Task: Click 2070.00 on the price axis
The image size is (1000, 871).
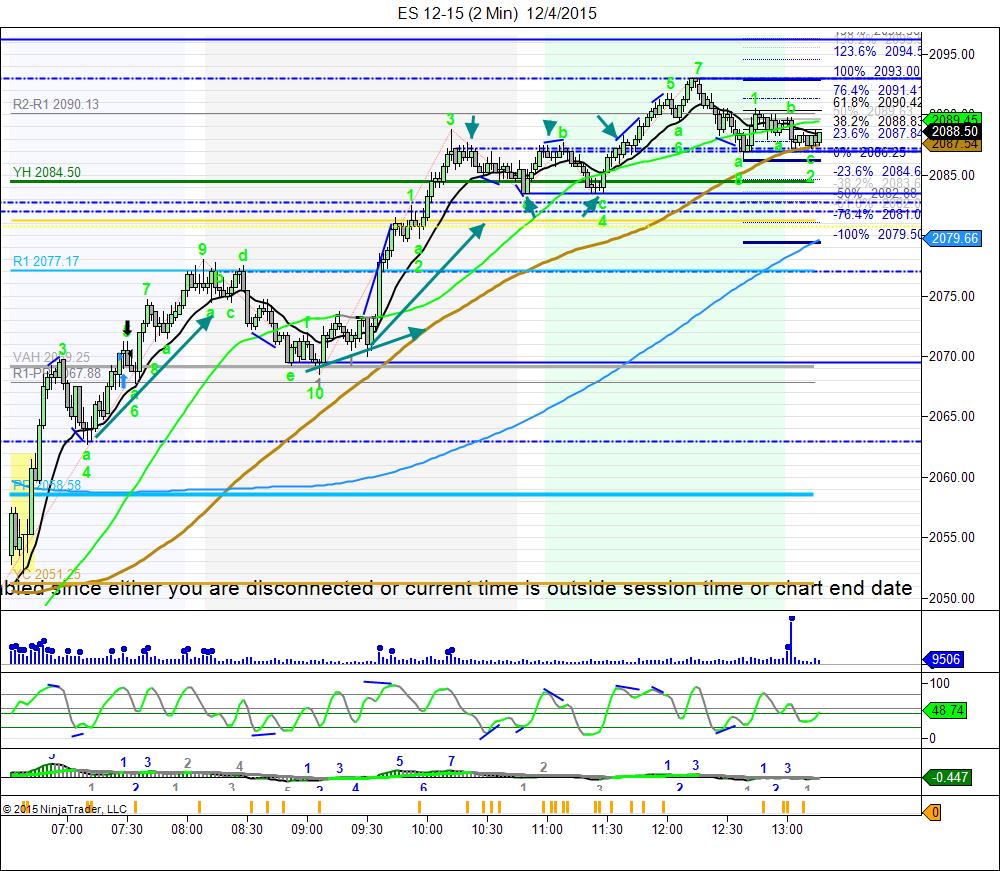Action: click(x=952, y=356)
